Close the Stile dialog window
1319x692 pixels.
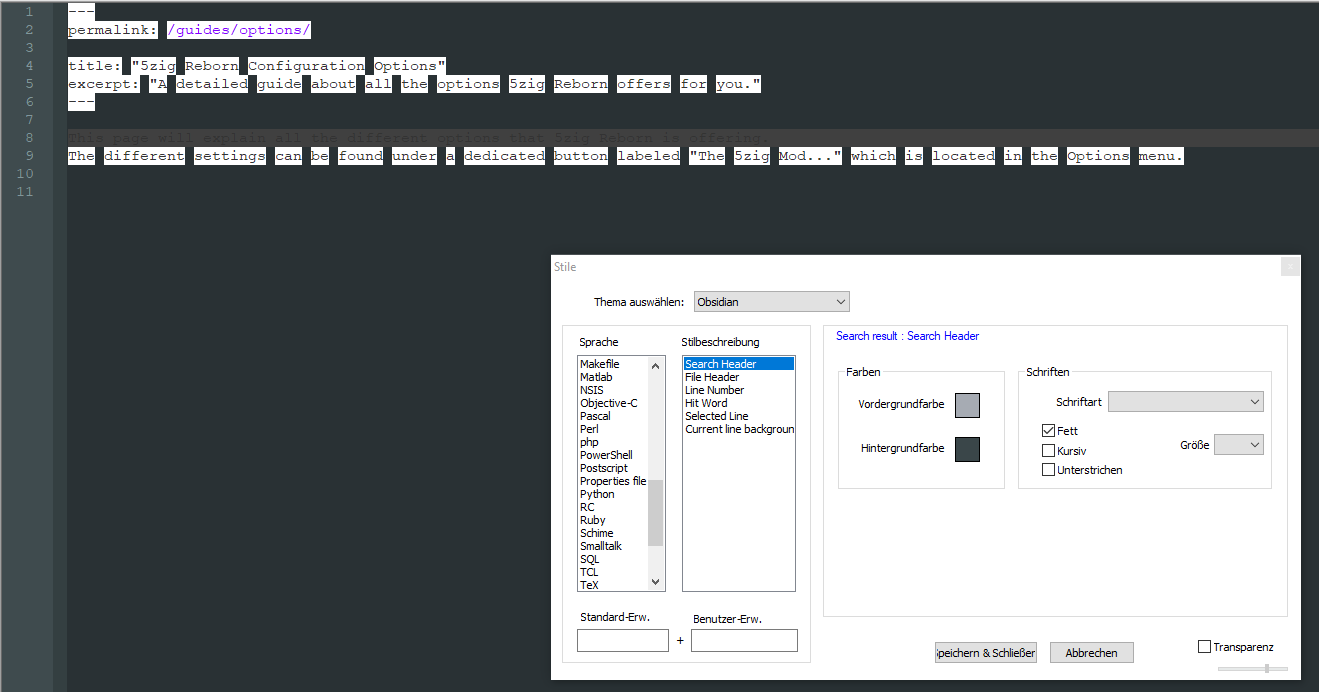(x=1290, y=266)
